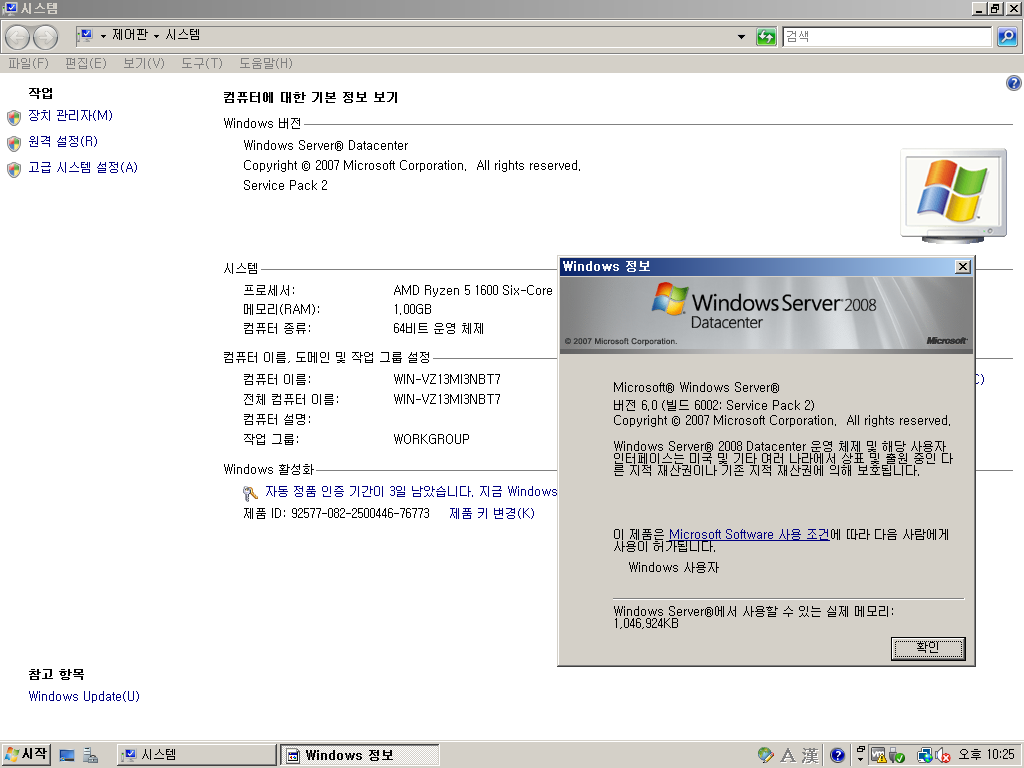The image size is (1024, 768).
Task: Click the taskbar clock 오후 10:25
Action: 986,755
